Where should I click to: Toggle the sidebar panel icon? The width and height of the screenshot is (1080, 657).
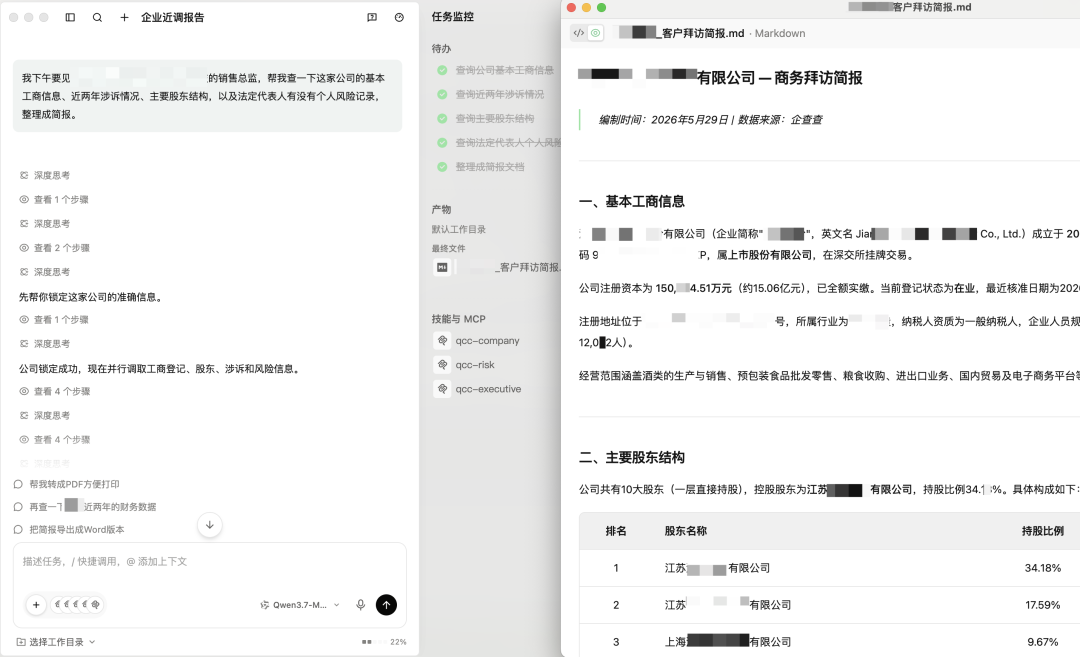pos(70,17)
